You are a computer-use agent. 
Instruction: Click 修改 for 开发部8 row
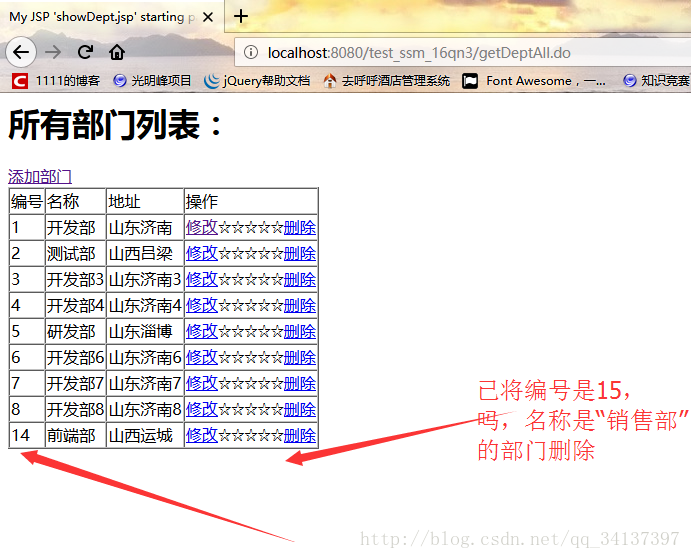[202, 410]
